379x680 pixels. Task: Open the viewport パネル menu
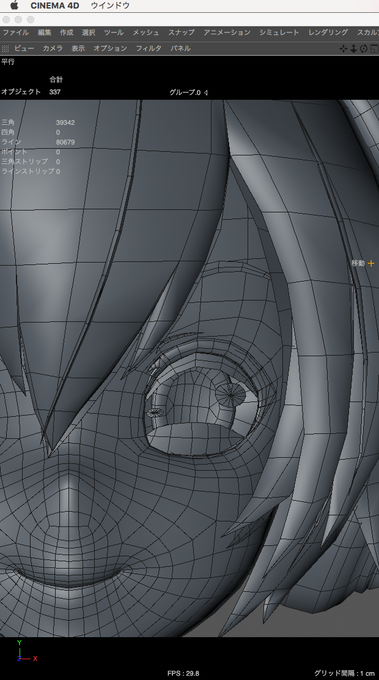pyautogui.click(x=180, y=49)
